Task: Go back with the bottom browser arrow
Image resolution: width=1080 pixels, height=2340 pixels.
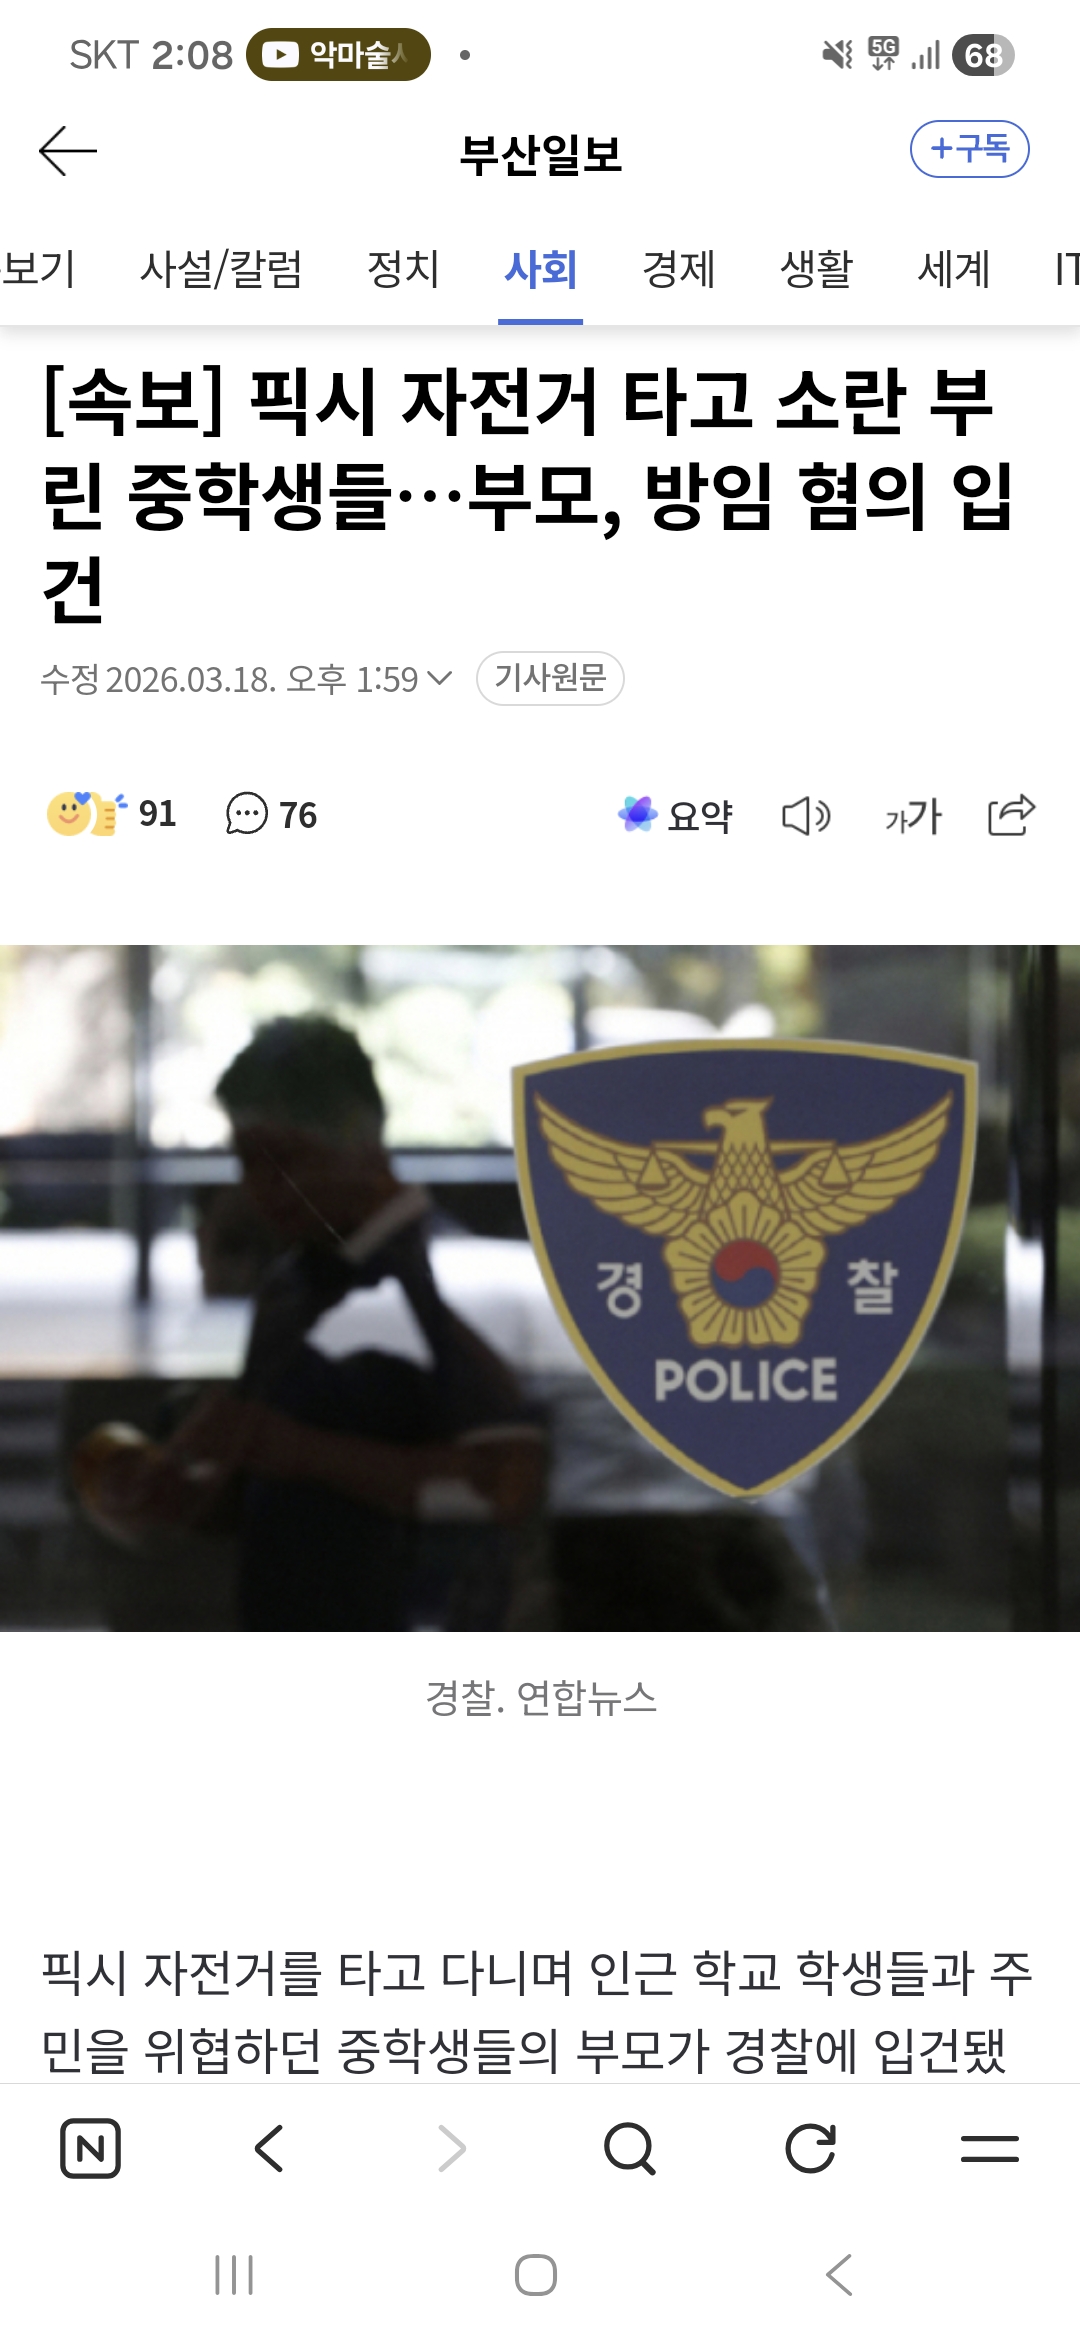Action: pyautogui.click(x=270, y=2148)
